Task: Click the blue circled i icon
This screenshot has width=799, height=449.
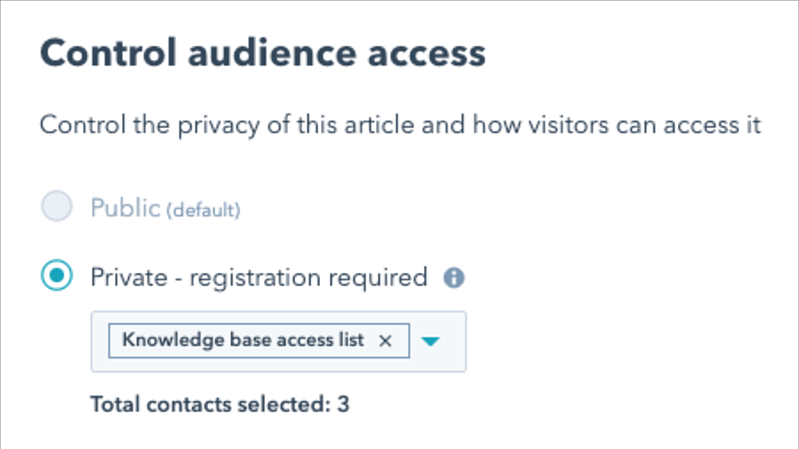Action: pos(454,278)
